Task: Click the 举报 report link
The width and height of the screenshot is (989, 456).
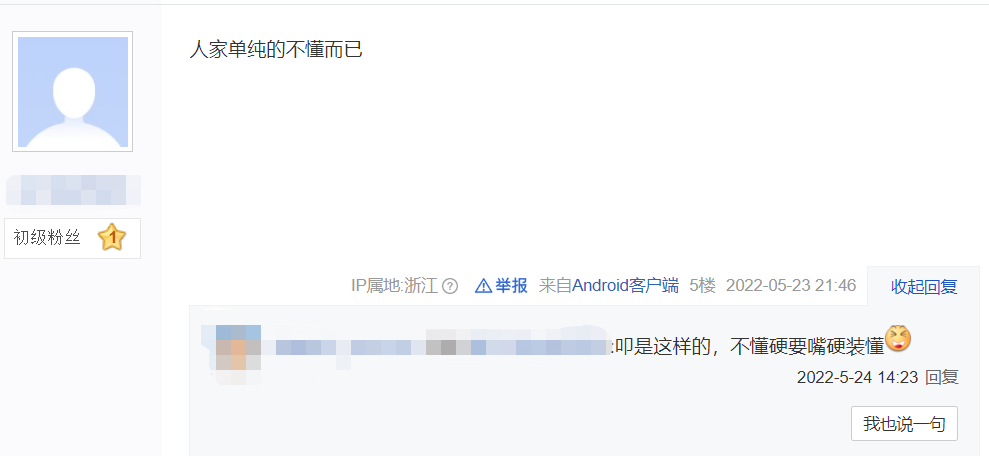Action: tap(511, 286)
